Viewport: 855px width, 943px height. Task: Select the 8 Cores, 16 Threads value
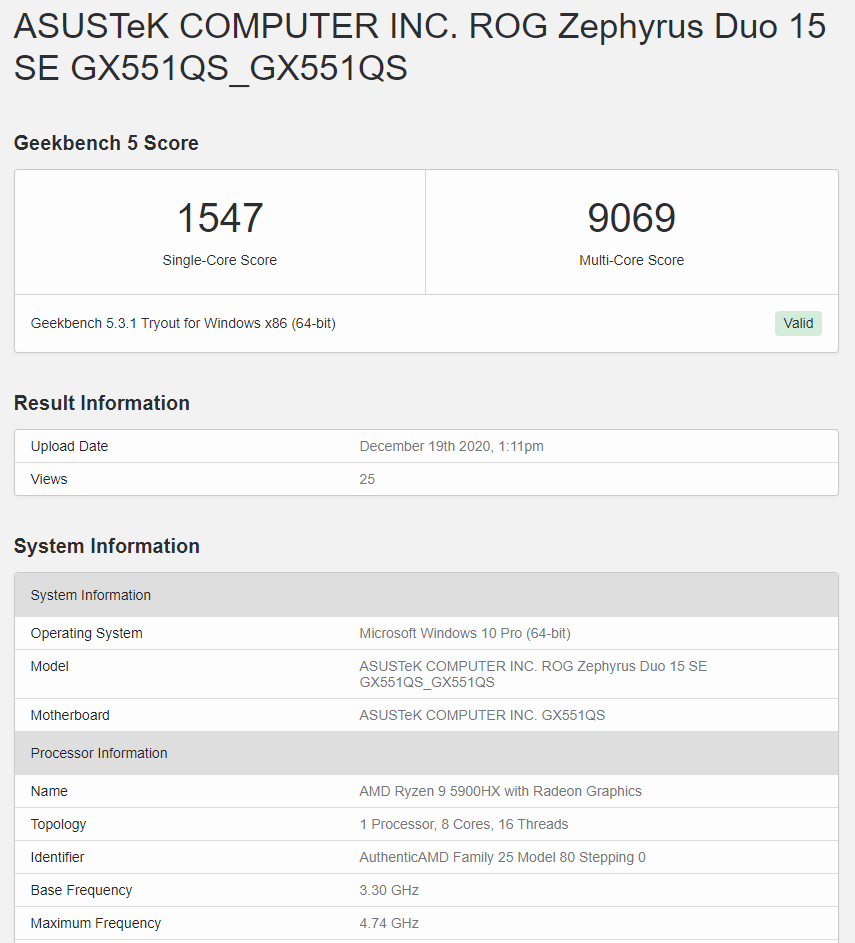(464, 825)
